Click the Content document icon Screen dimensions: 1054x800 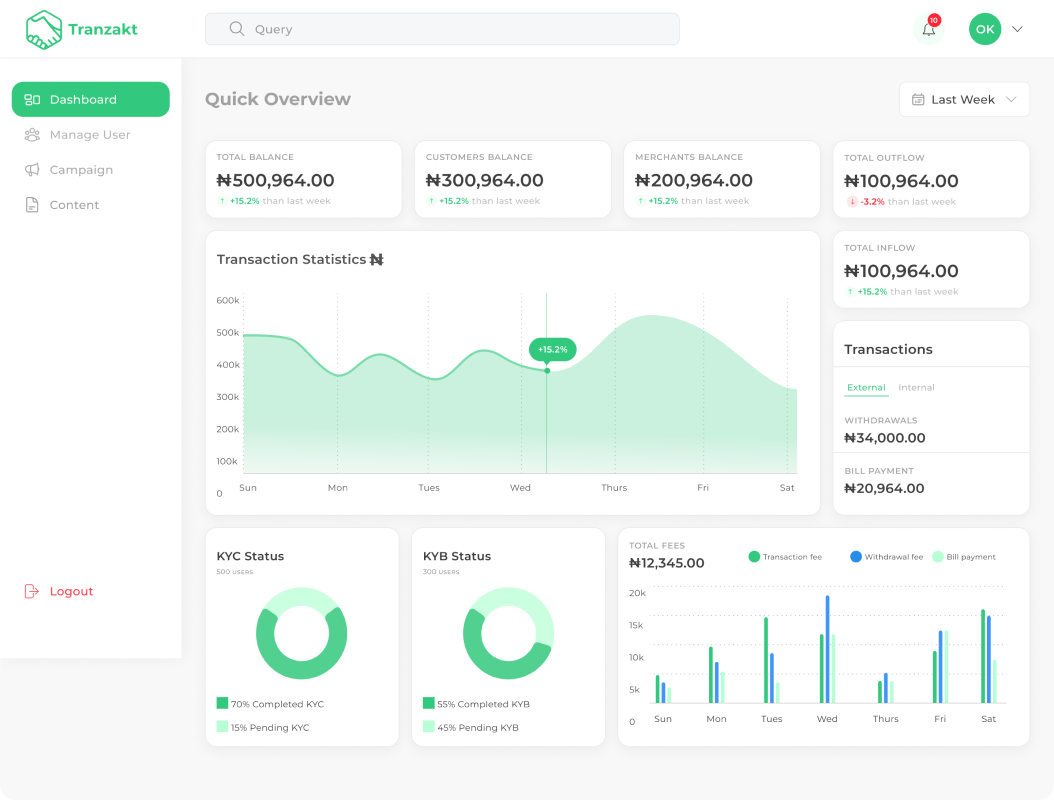[32, 205]
